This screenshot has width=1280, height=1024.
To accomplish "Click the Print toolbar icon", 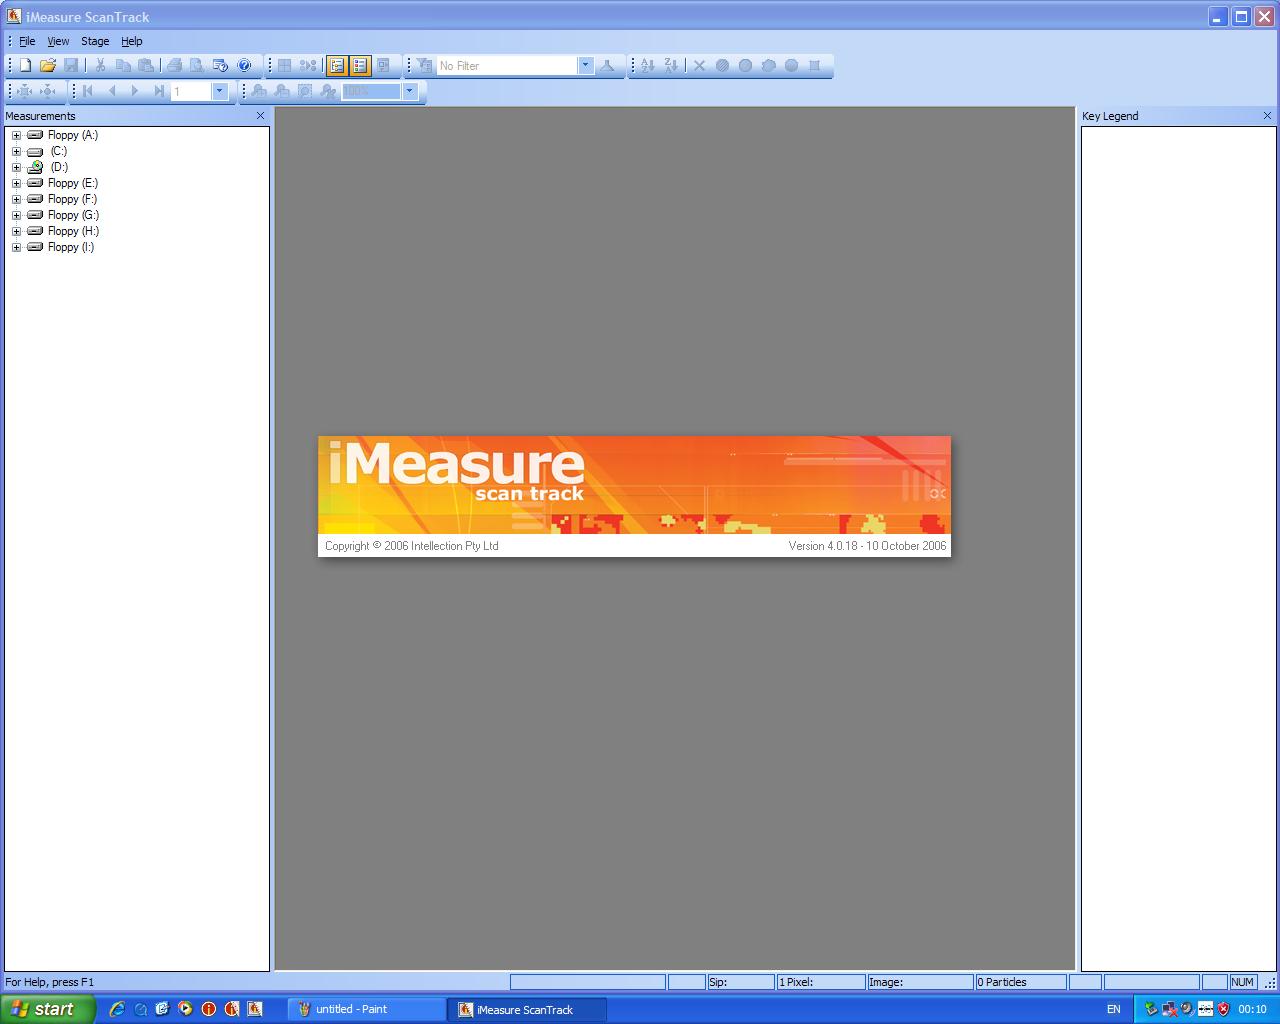I will [174, 66].
